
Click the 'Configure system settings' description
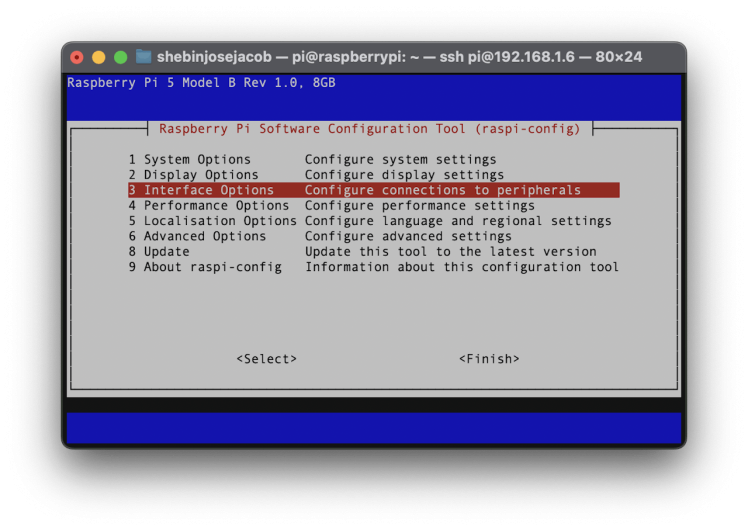(401, 159)
